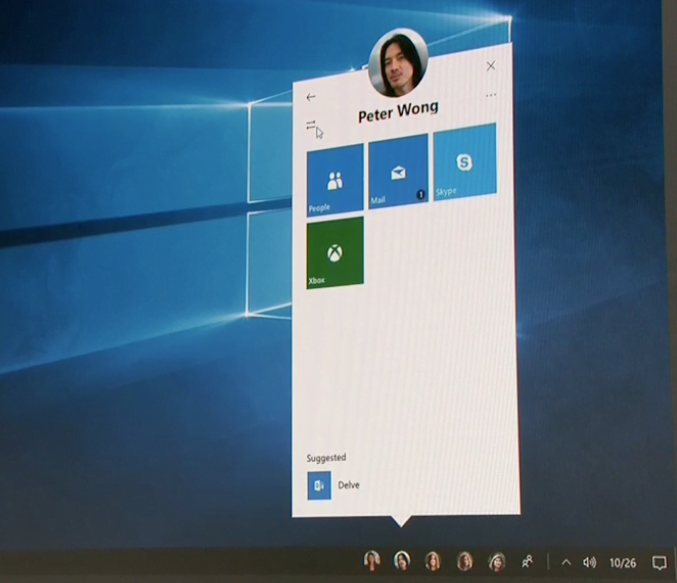Open the volume speaker control

(x=589, y=562)
